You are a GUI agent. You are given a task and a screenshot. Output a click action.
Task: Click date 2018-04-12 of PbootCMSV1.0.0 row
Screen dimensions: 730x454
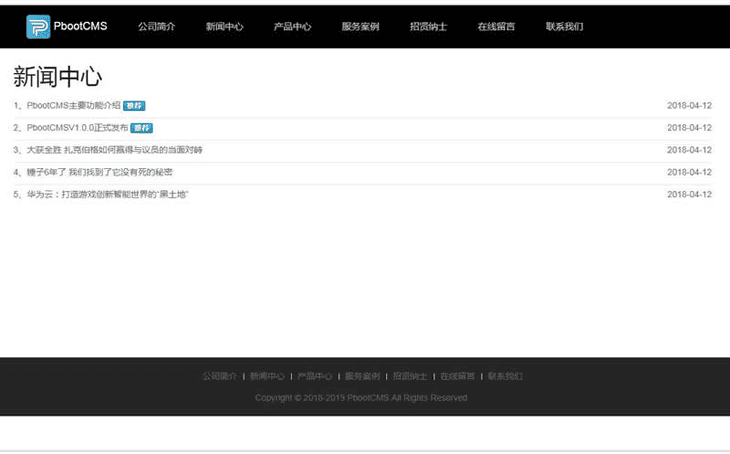(689, 128)
